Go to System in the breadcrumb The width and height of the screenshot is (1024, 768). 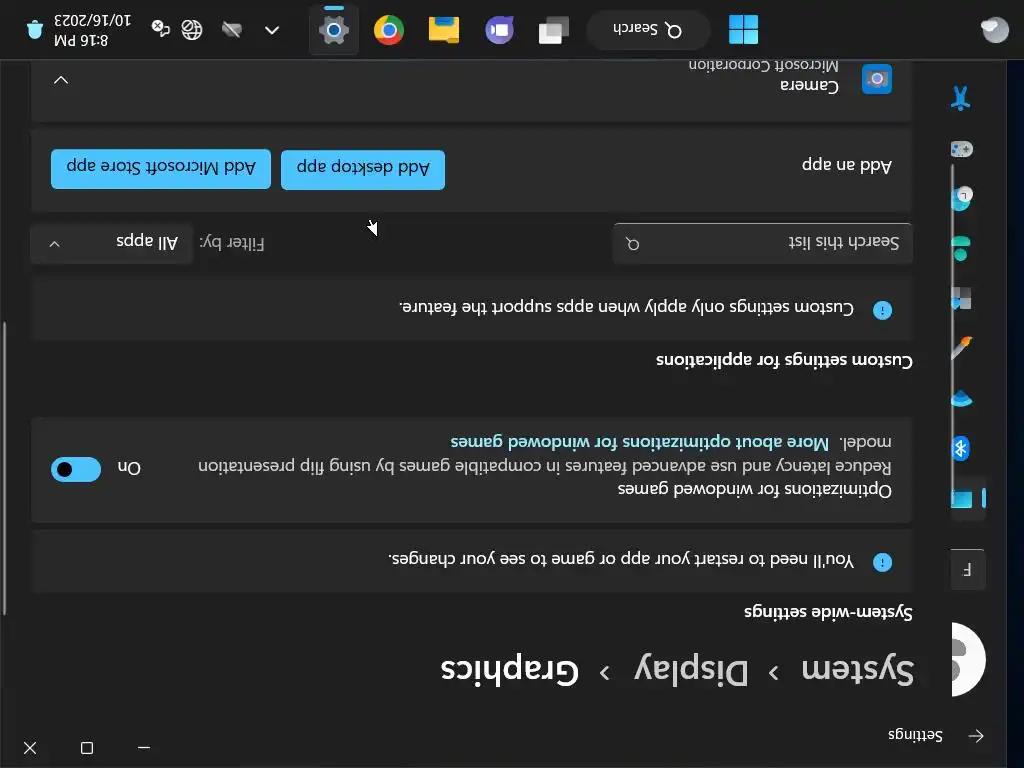pyautogui.click(x=857, y=669)
